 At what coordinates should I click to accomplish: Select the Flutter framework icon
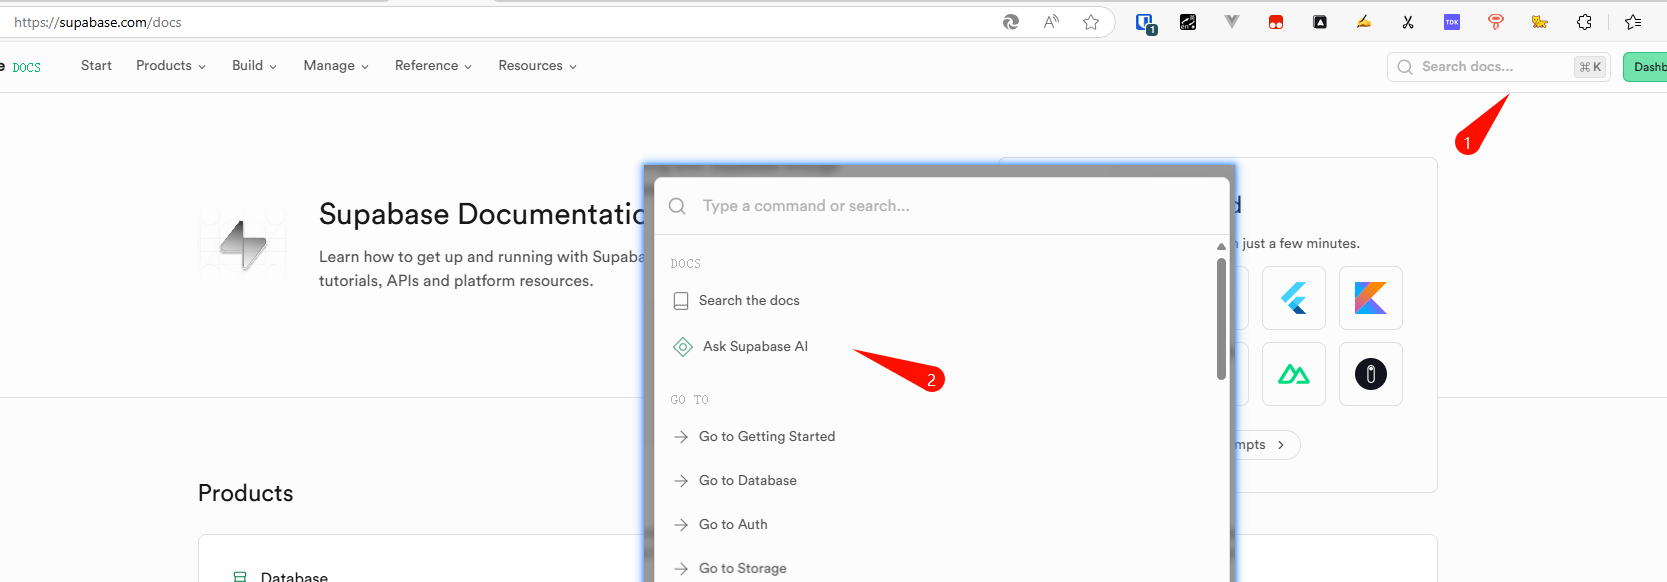(1294, 298)
